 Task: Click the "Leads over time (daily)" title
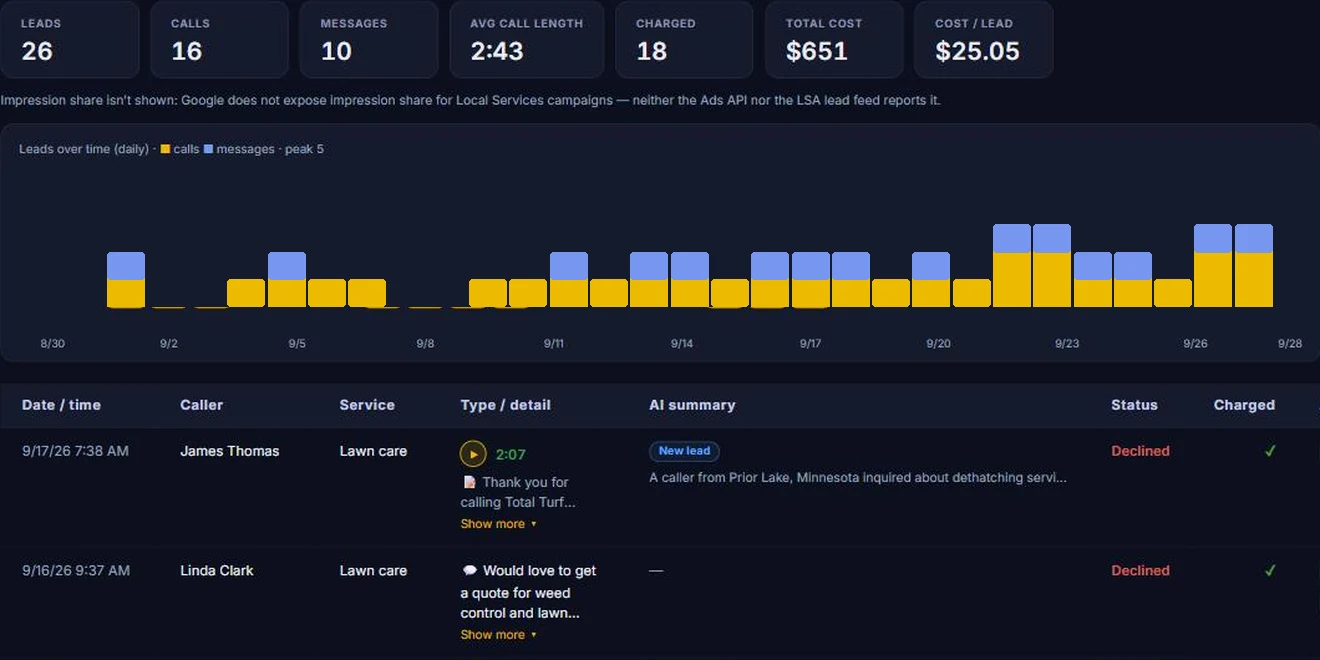point(84,149)
